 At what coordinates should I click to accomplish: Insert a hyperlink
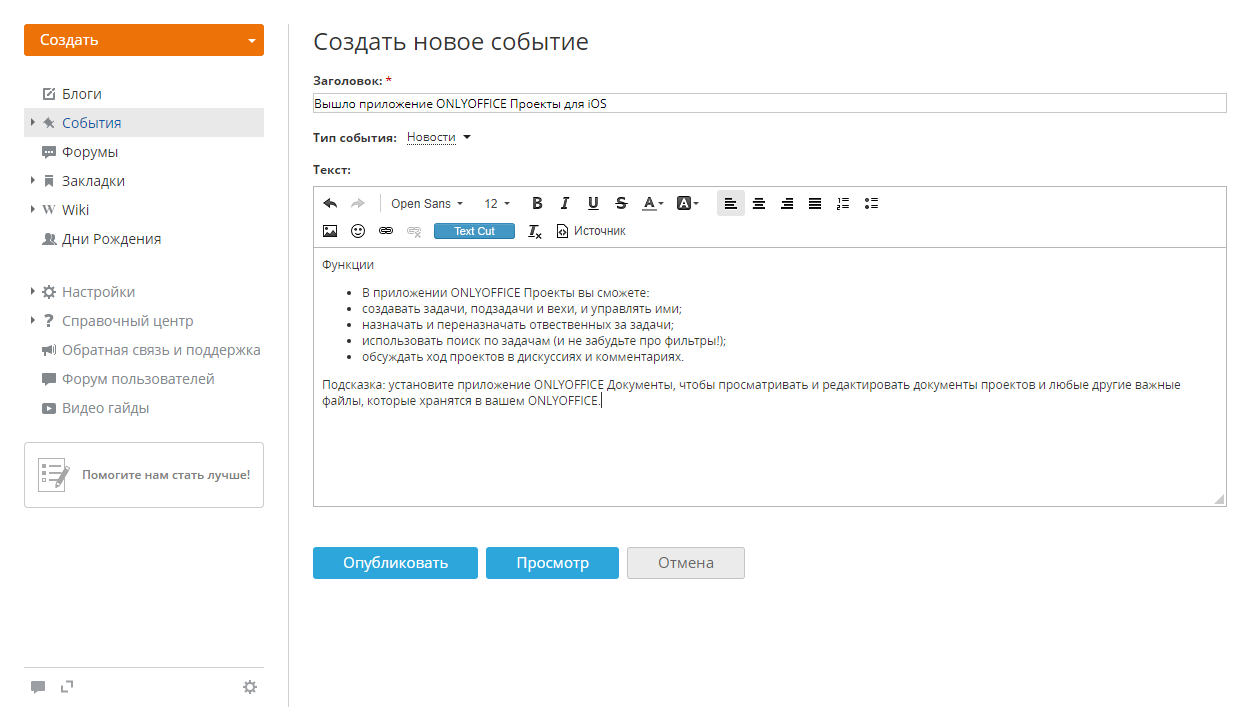(386, 231)
